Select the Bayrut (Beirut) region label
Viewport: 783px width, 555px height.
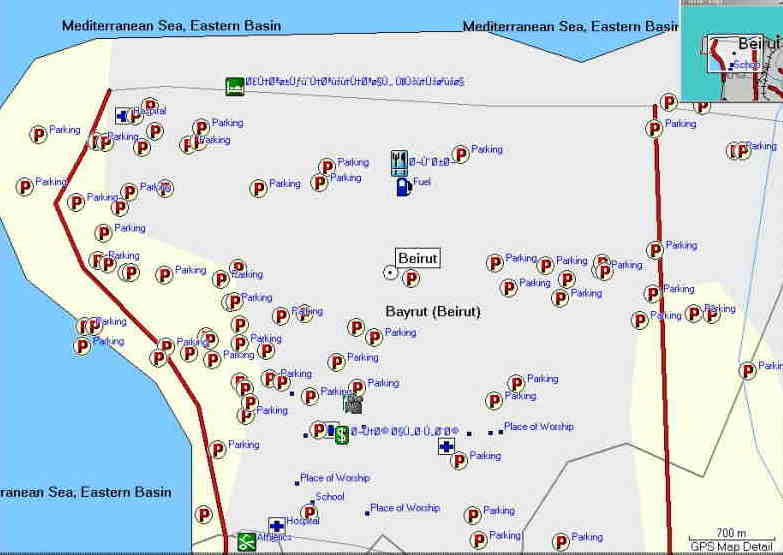pyautogui.click(x=433, y=312)
